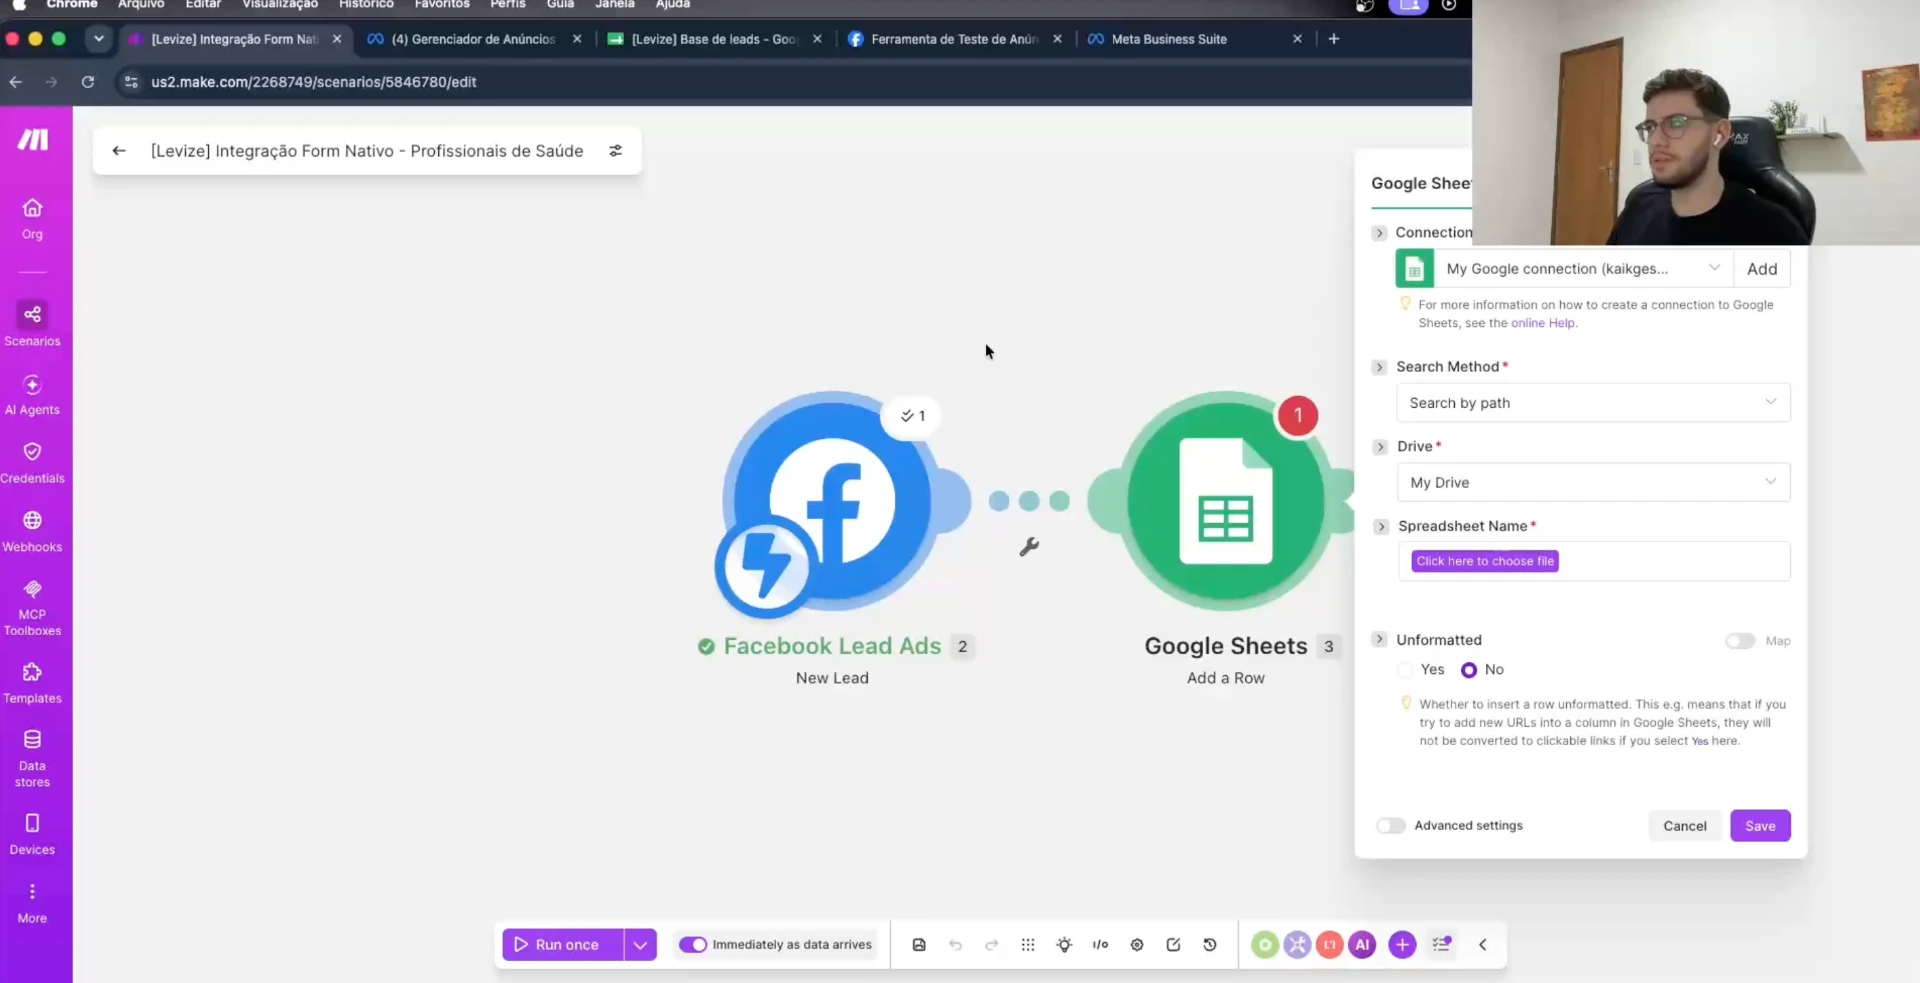Collapse the bottom toolbar with left chevron

click(x=1483, y=945)
